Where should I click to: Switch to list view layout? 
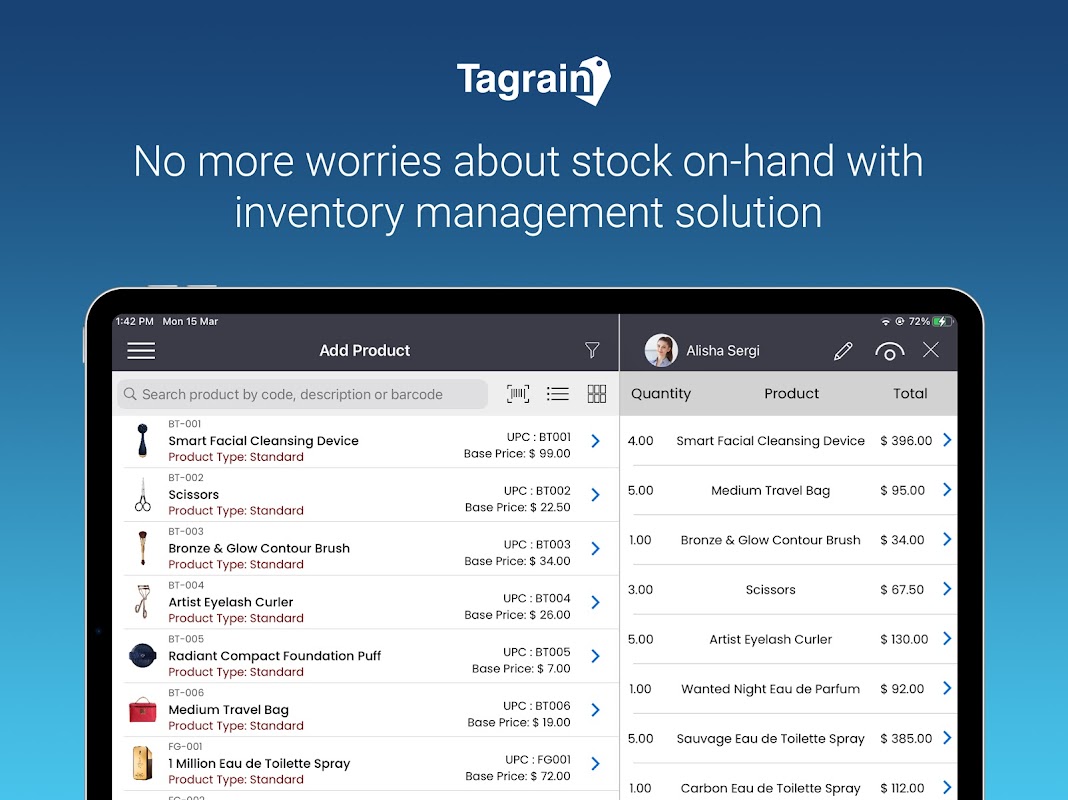point(558,394)
